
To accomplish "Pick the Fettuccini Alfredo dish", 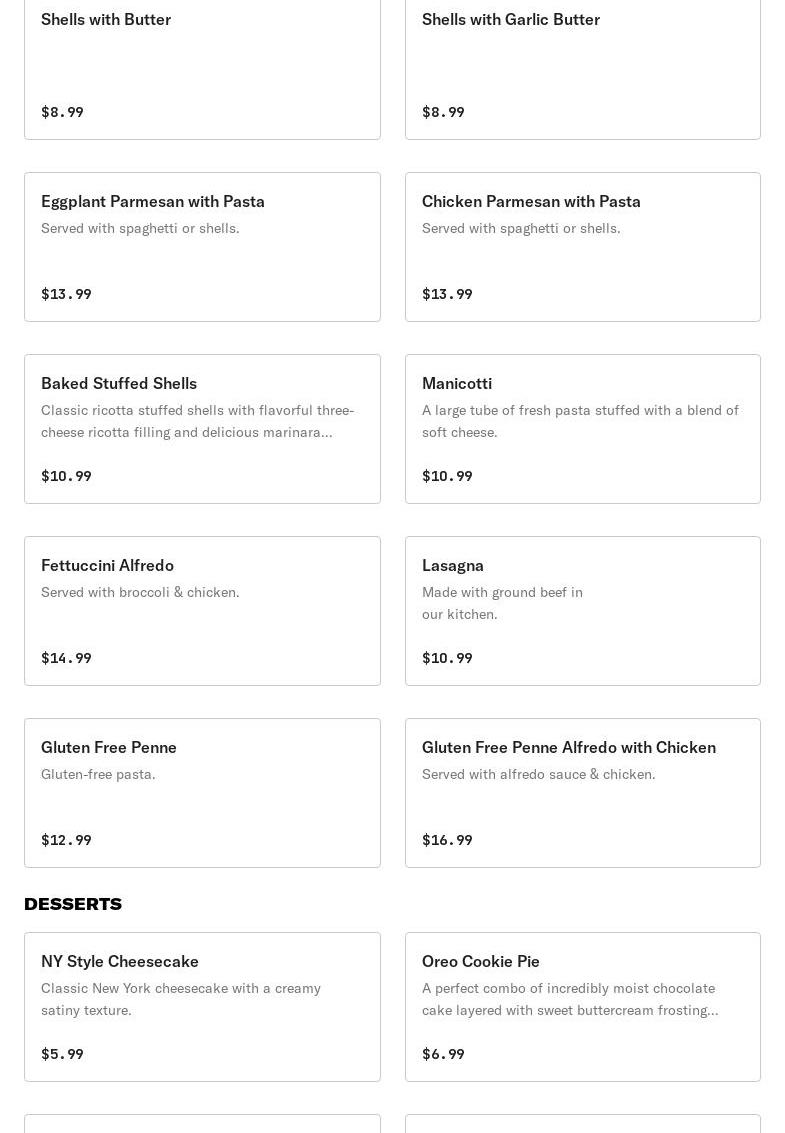I will pos(202,611).
